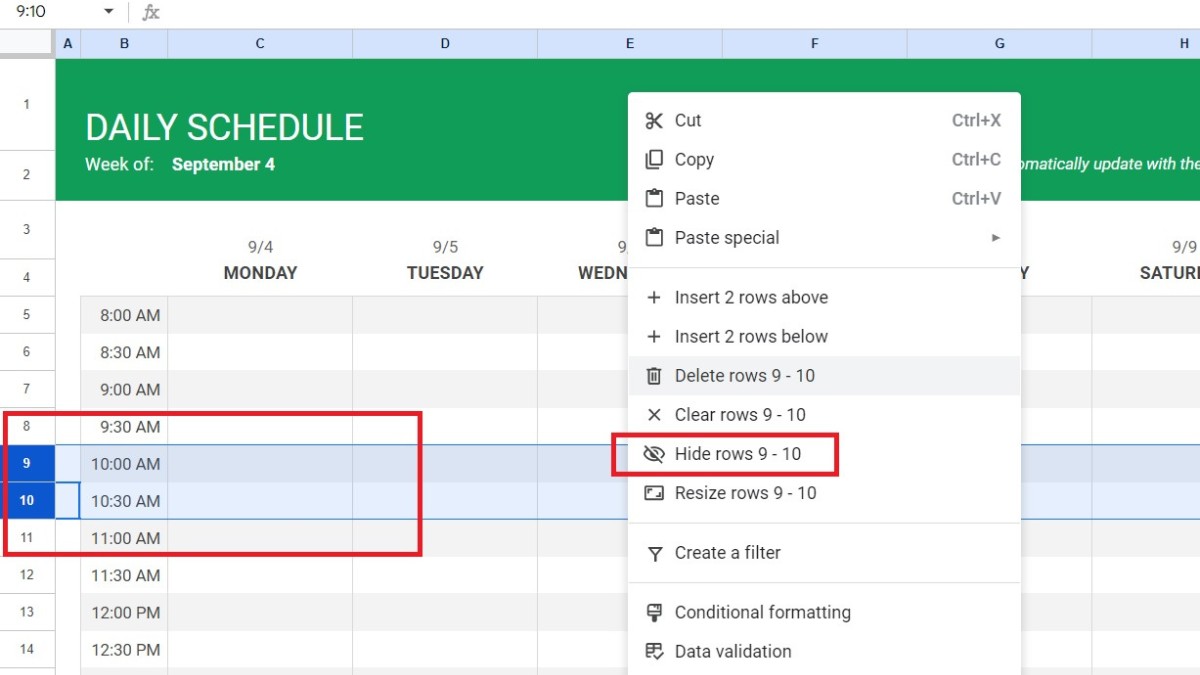Open the name box dropdown arrow
The height and width of the screenshot is (675, 1200).
pos(106,13)
